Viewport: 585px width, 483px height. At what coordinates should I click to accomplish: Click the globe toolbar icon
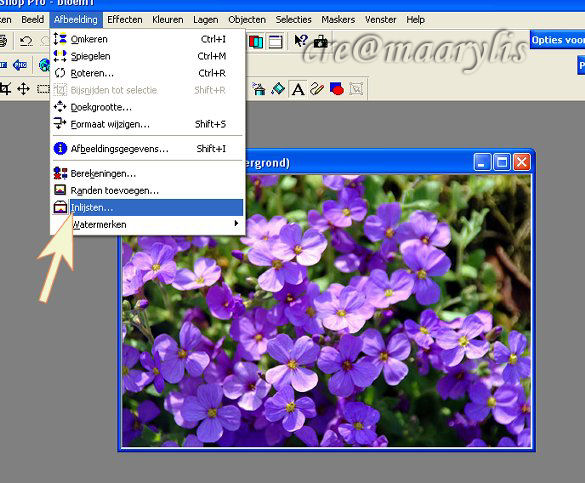coord(44,65)
